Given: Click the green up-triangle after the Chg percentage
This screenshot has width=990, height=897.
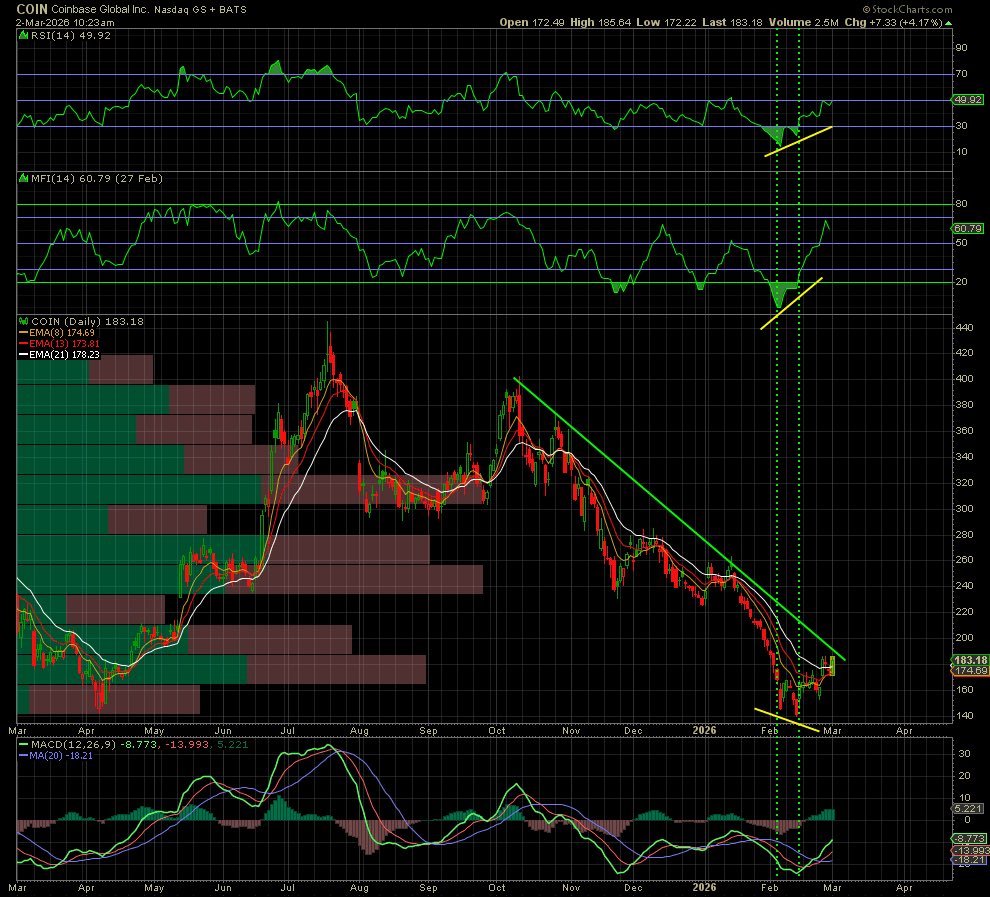Looking at the screenshot, I should click(948, 23).
